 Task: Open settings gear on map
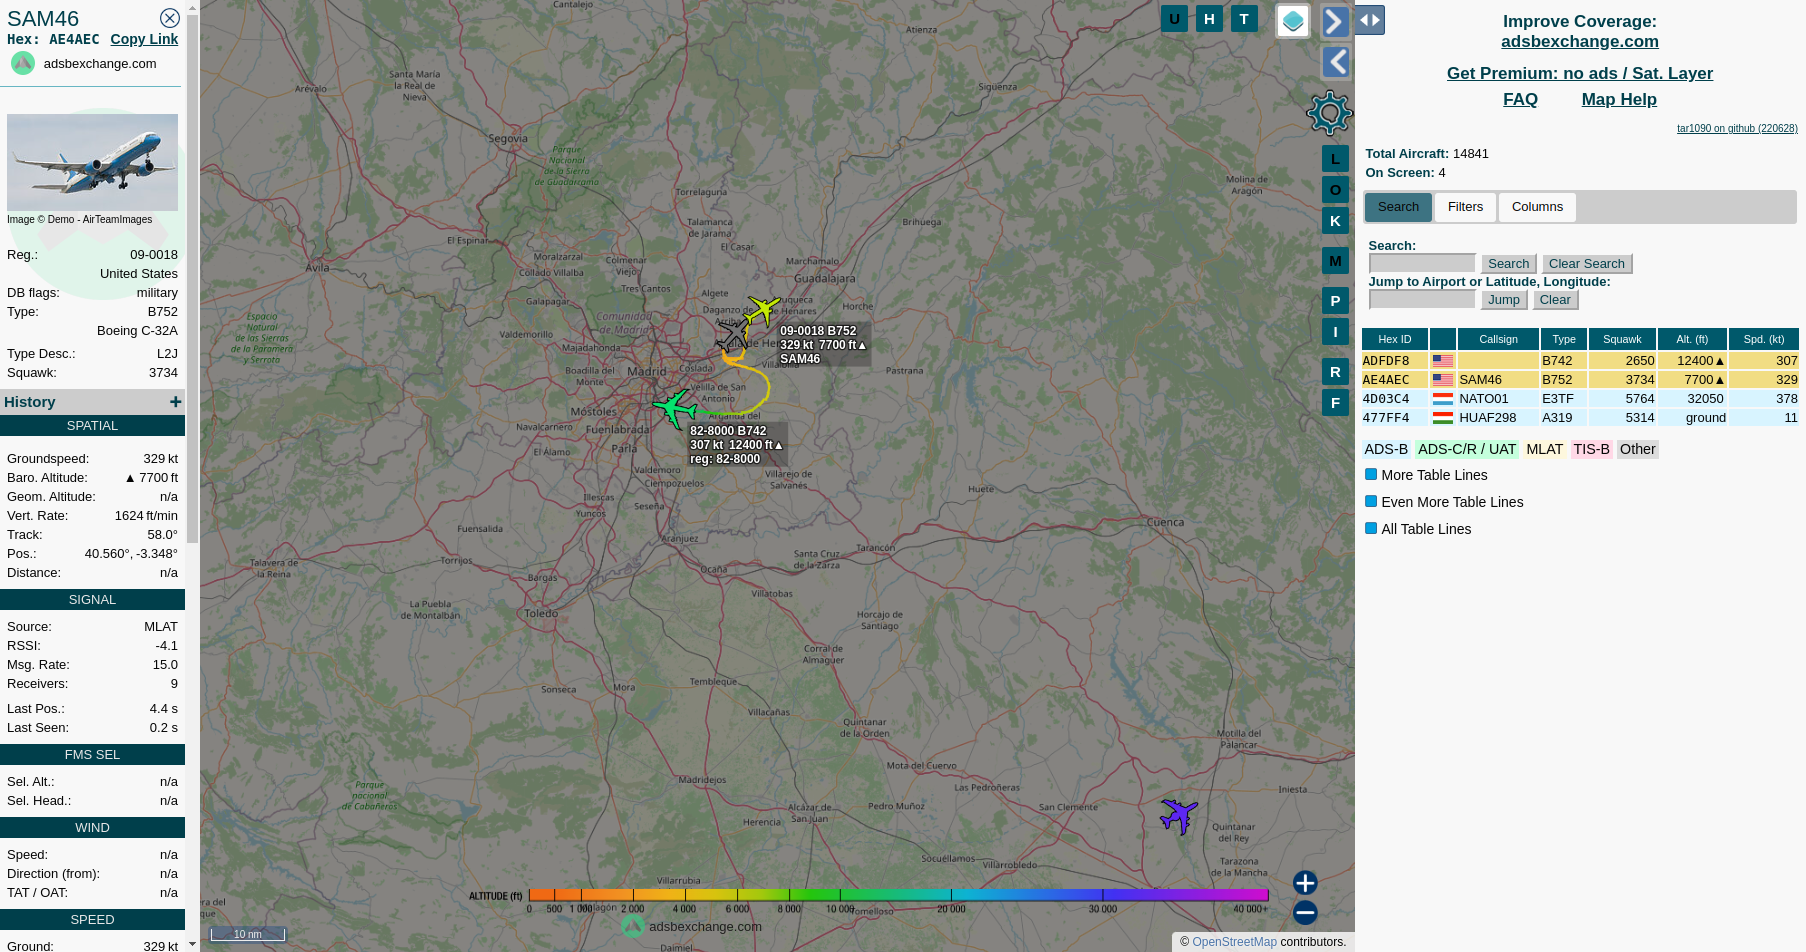[x=1330, y=113]
